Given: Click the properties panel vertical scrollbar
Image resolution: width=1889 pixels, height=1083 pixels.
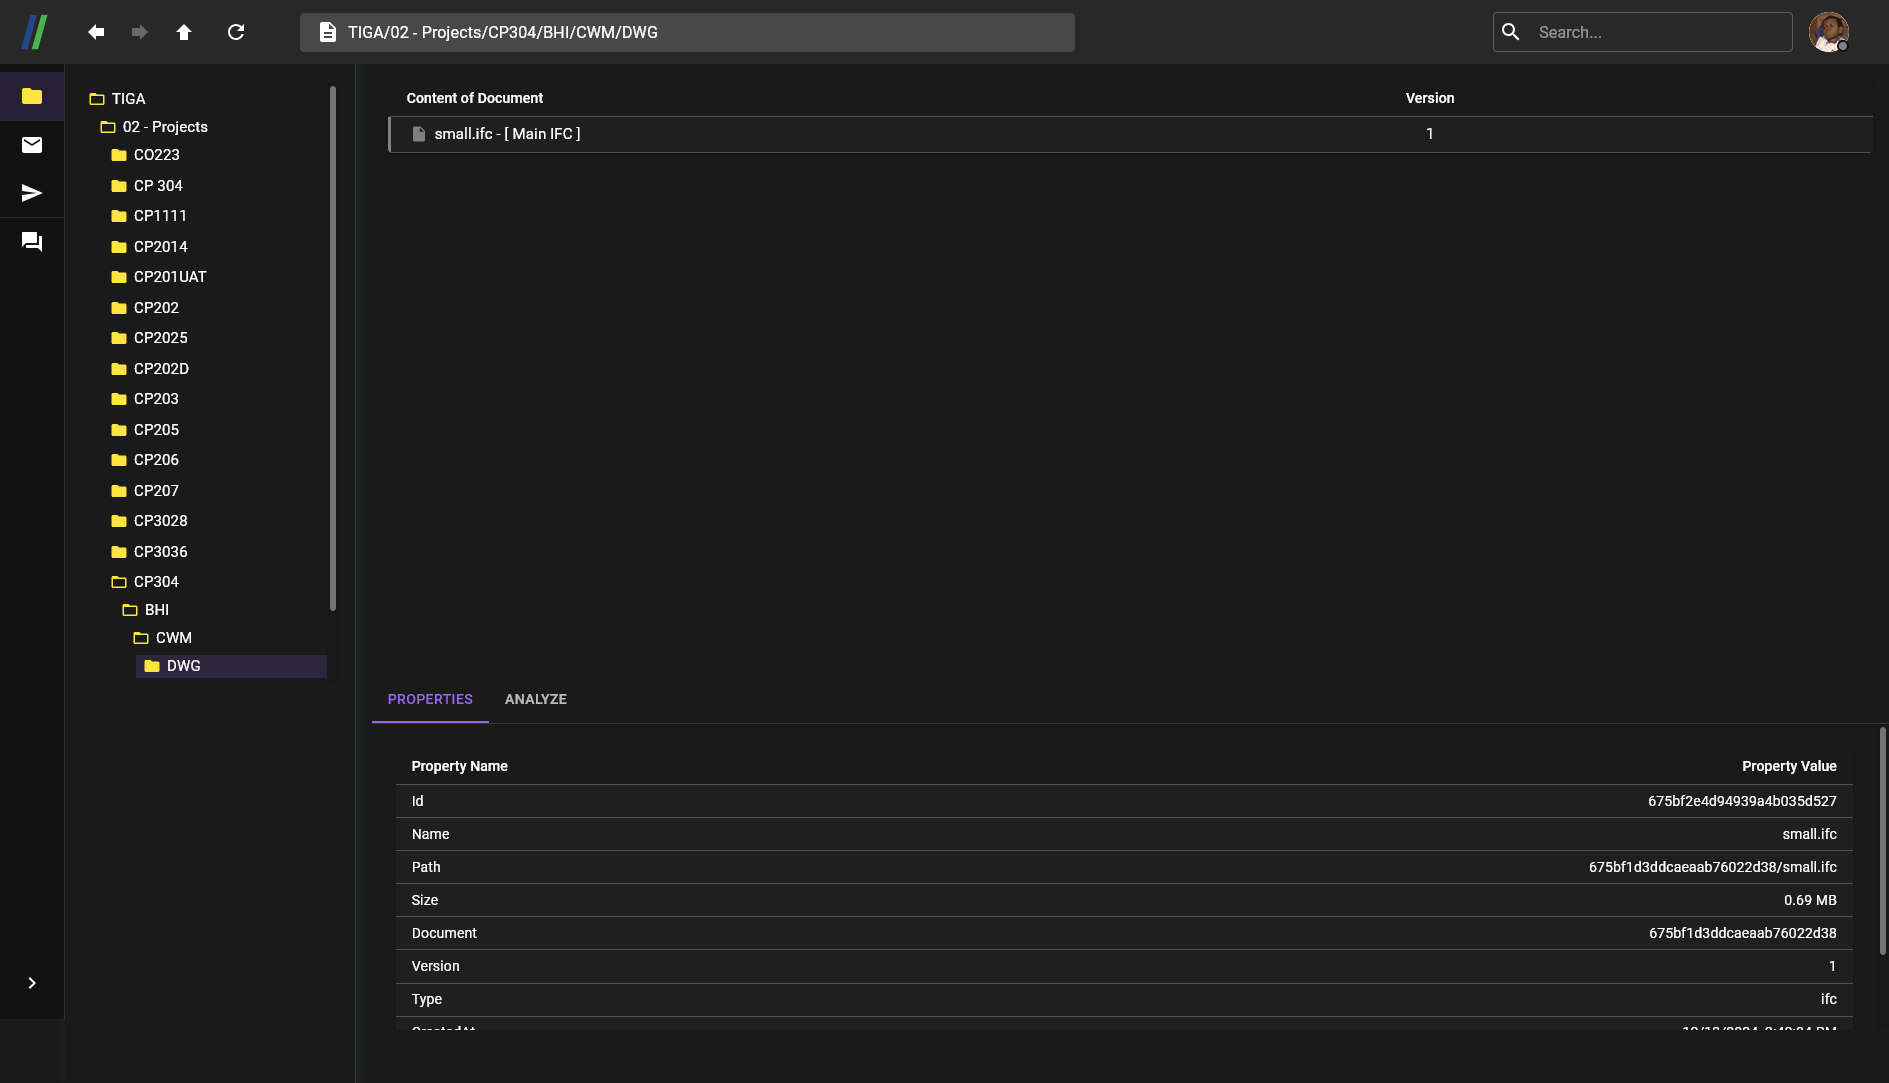Looking at the screenshot, I should pyautogui.click(x=1882, y=840).
